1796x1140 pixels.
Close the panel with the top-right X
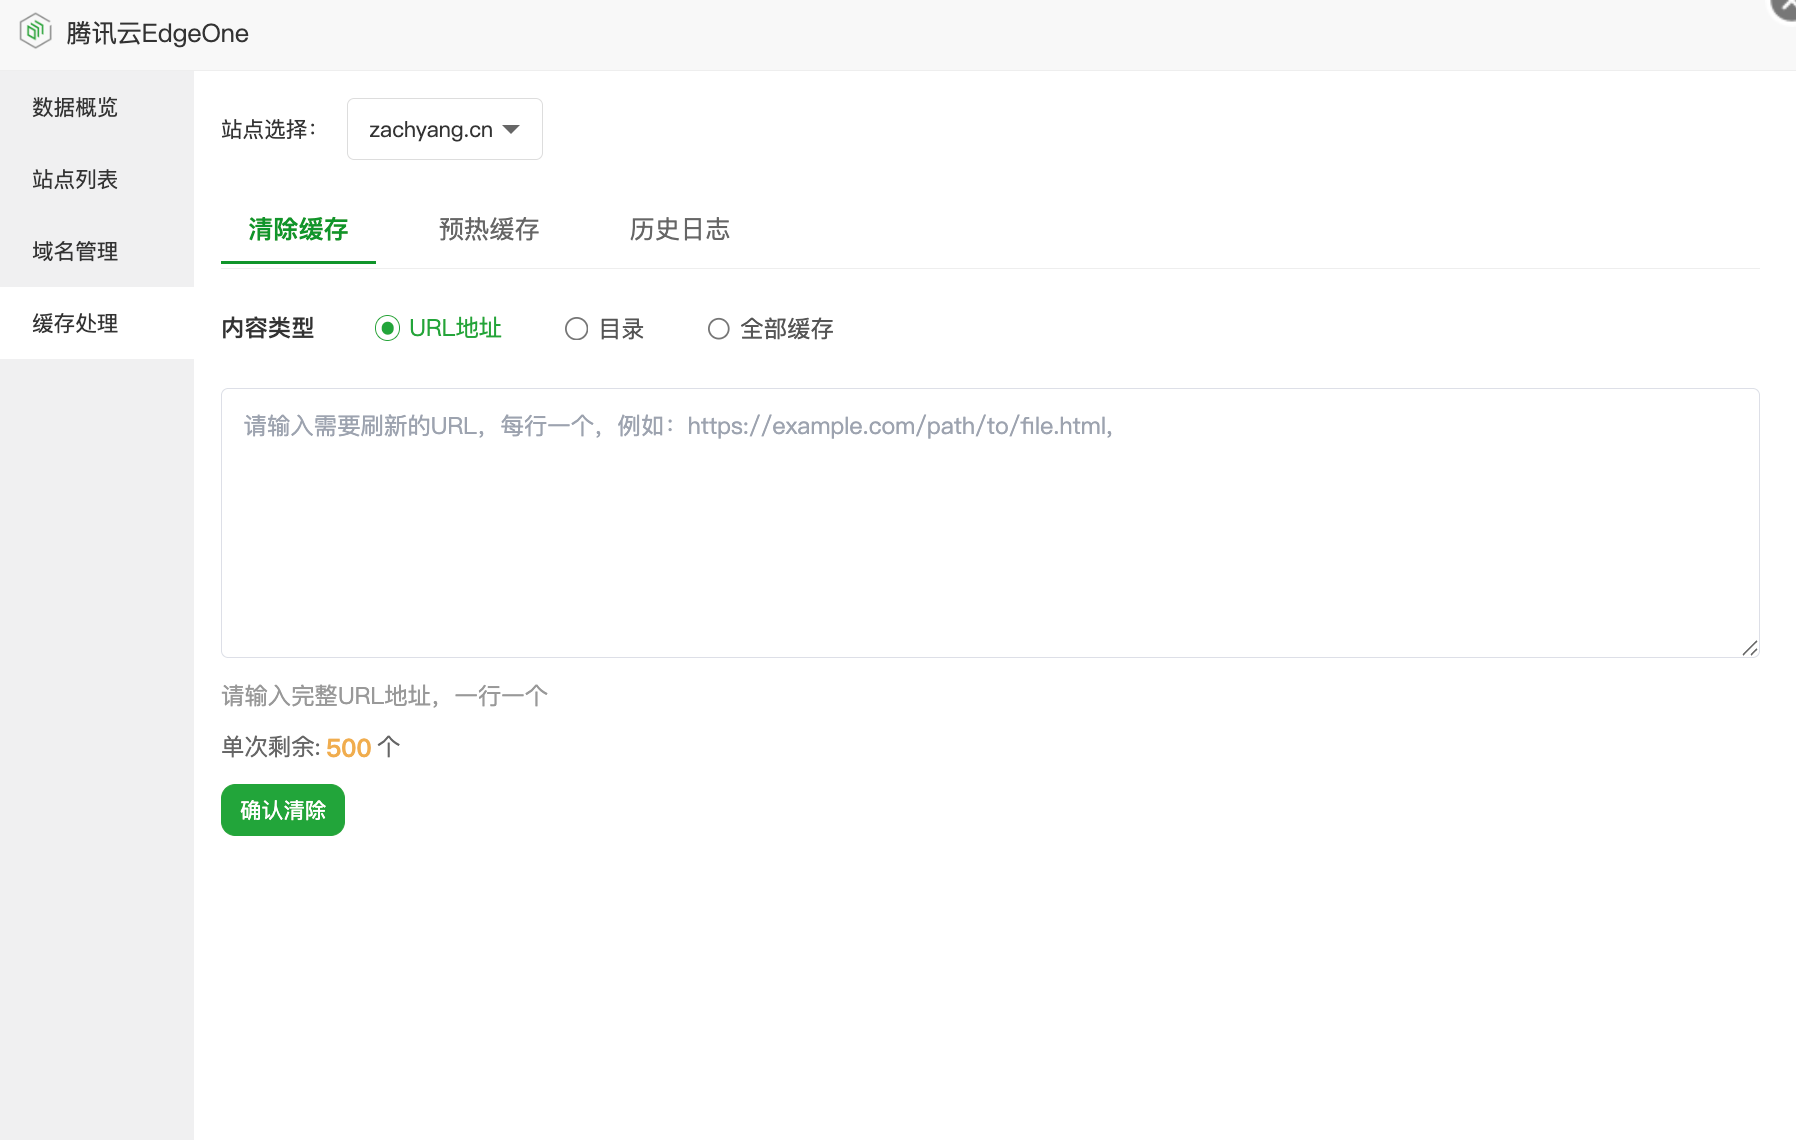(1784, 6)
